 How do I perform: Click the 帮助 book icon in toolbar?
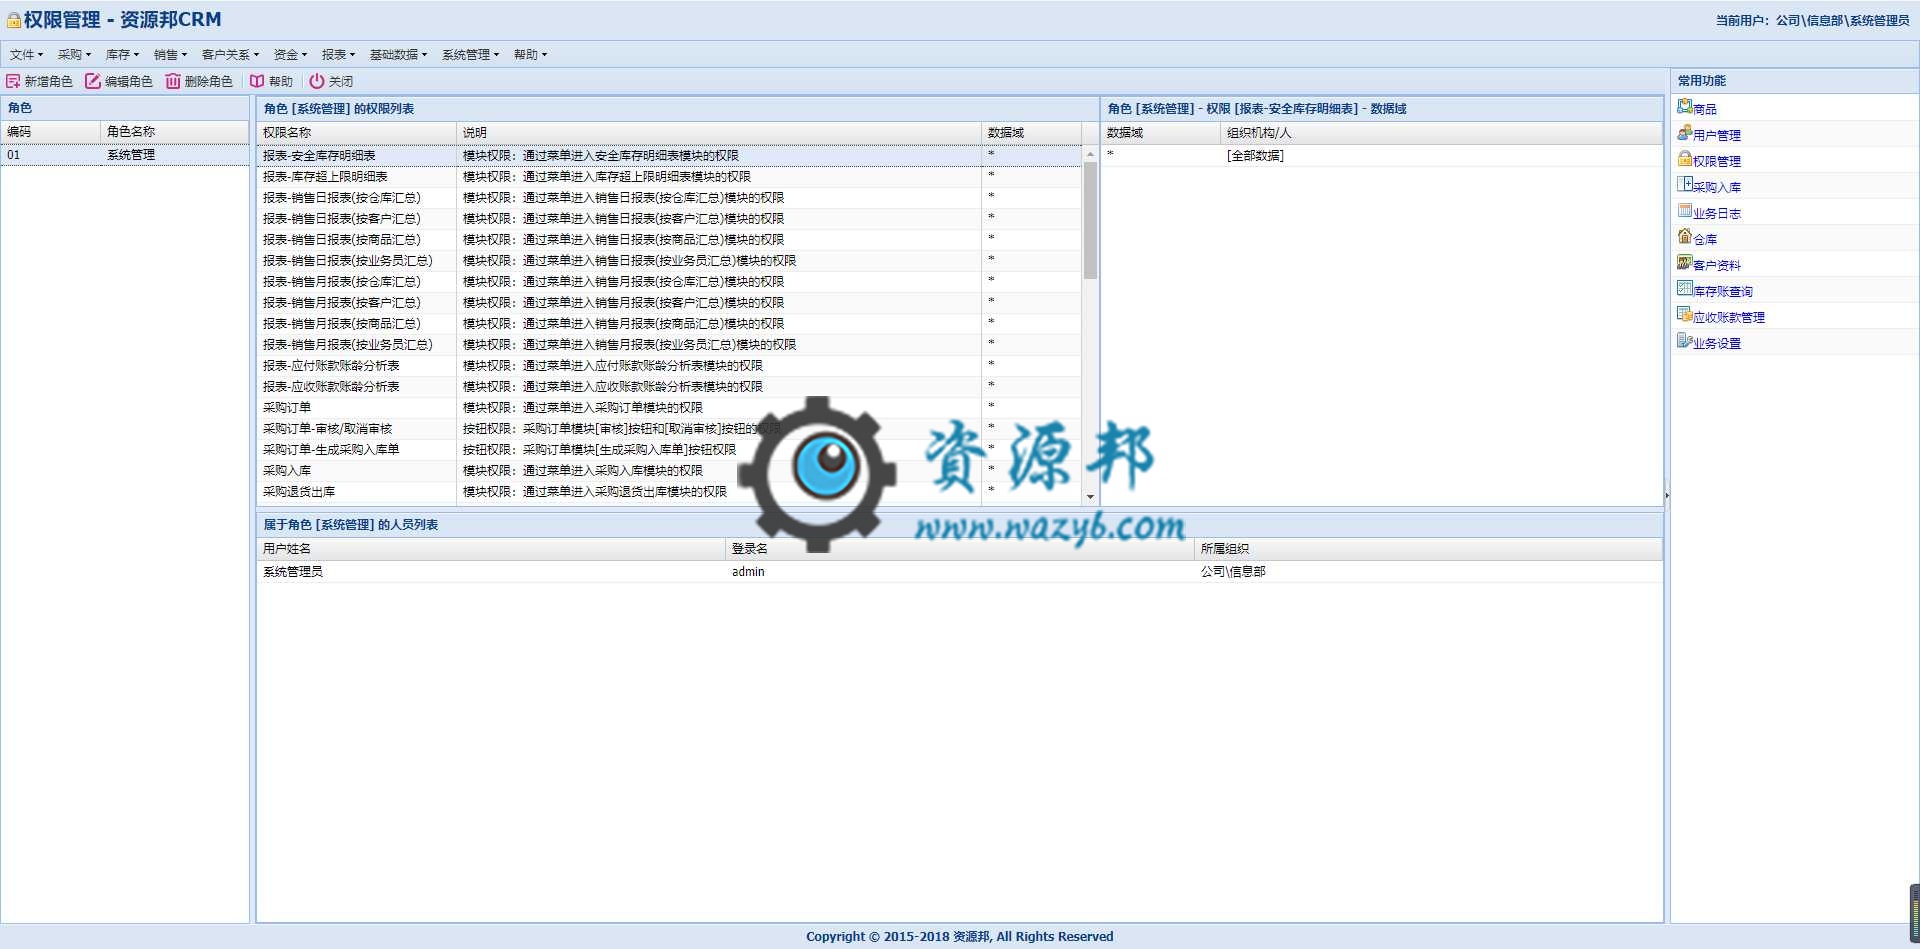257,81
